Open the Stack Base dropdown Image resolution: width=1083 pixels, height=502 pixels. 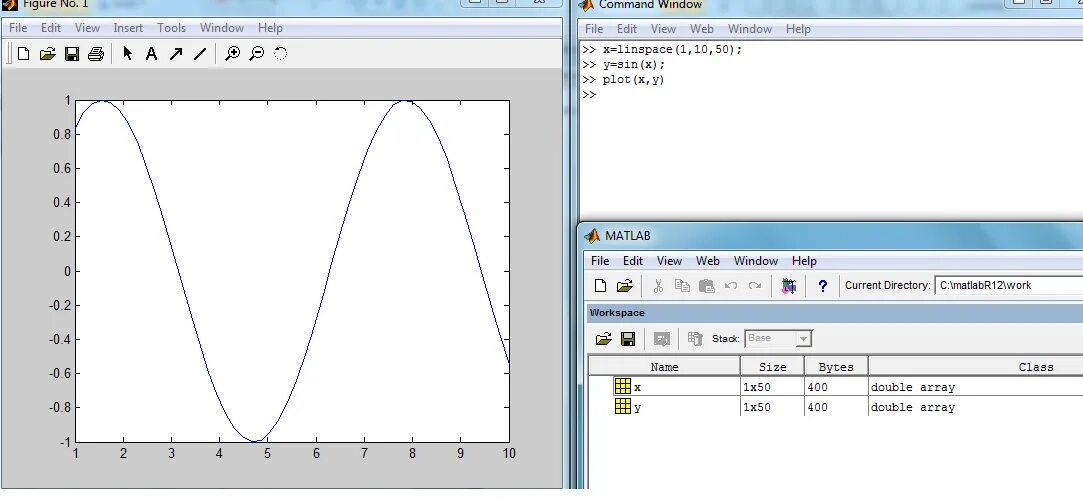pos(778,338)
